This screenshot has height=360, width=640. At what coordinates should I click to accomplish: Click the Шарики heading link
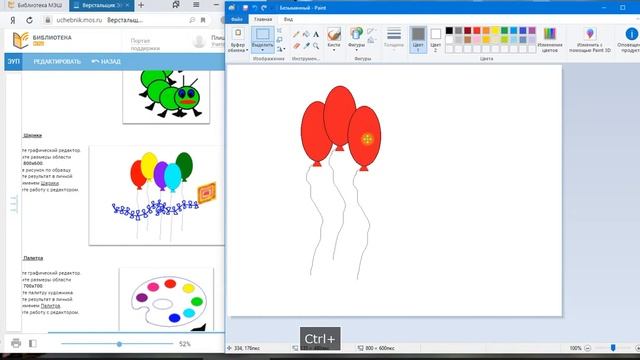[x=33, y=135]
